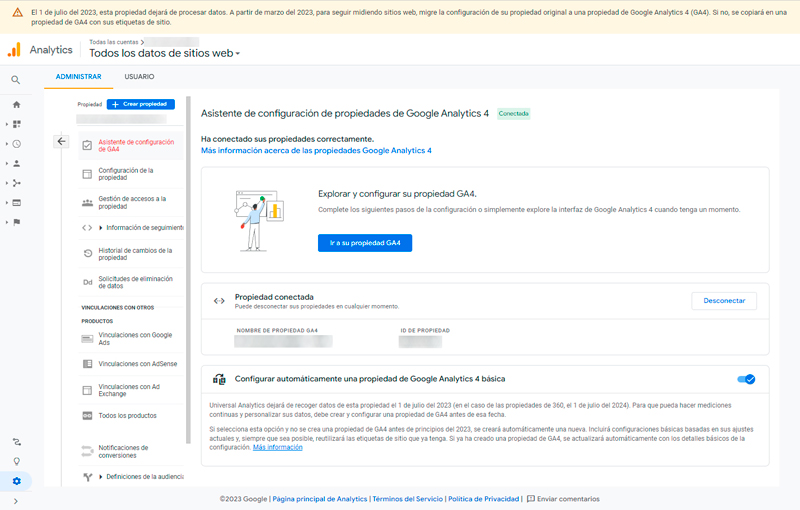The width and height of the screenshot is (800, 510).
Task: Click the GA4 setup assistant checkbox icon
Action: tap(87, 145)
